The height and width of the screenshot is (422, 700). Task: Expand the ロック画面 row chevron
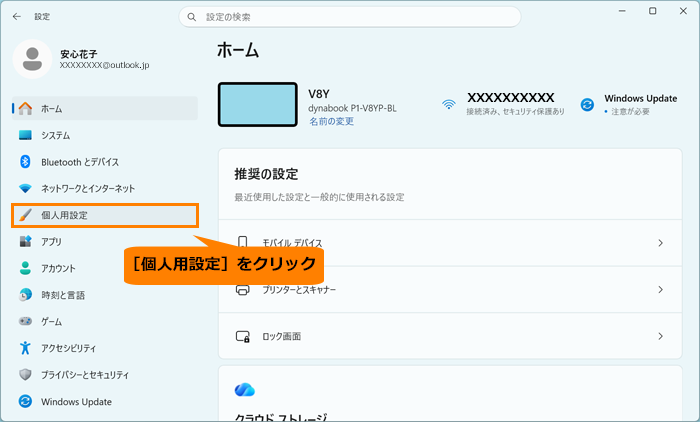660,336
